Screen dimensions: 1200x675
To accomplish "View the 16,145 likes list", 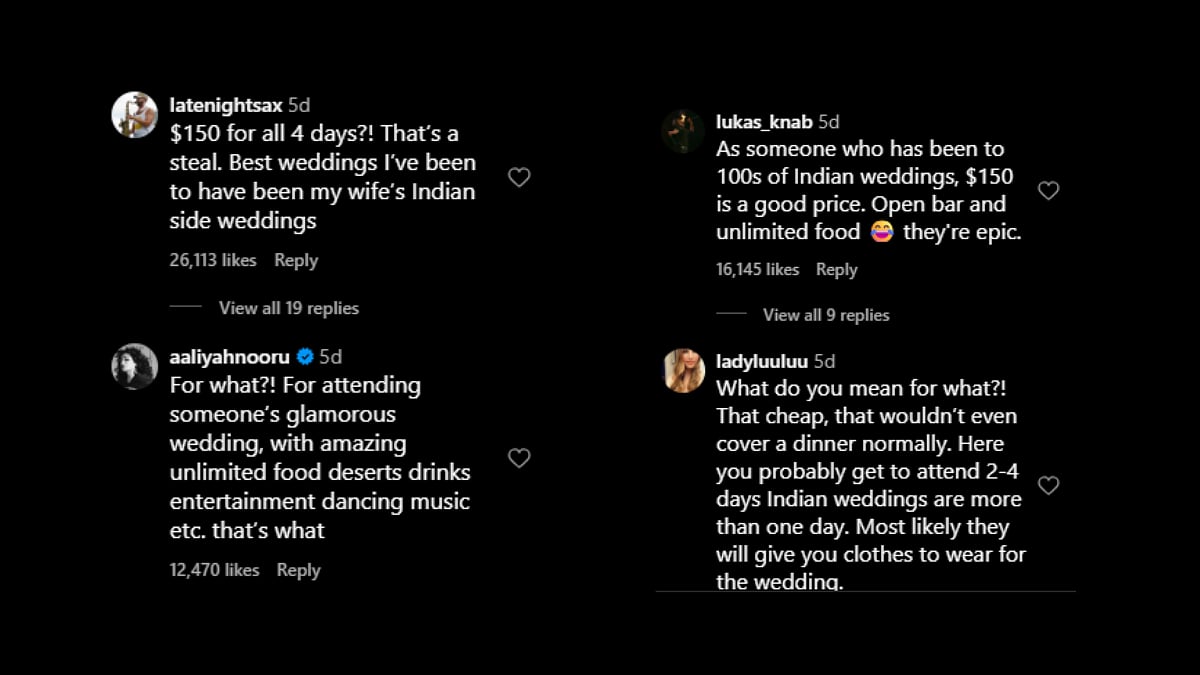I will coord(758,269).
